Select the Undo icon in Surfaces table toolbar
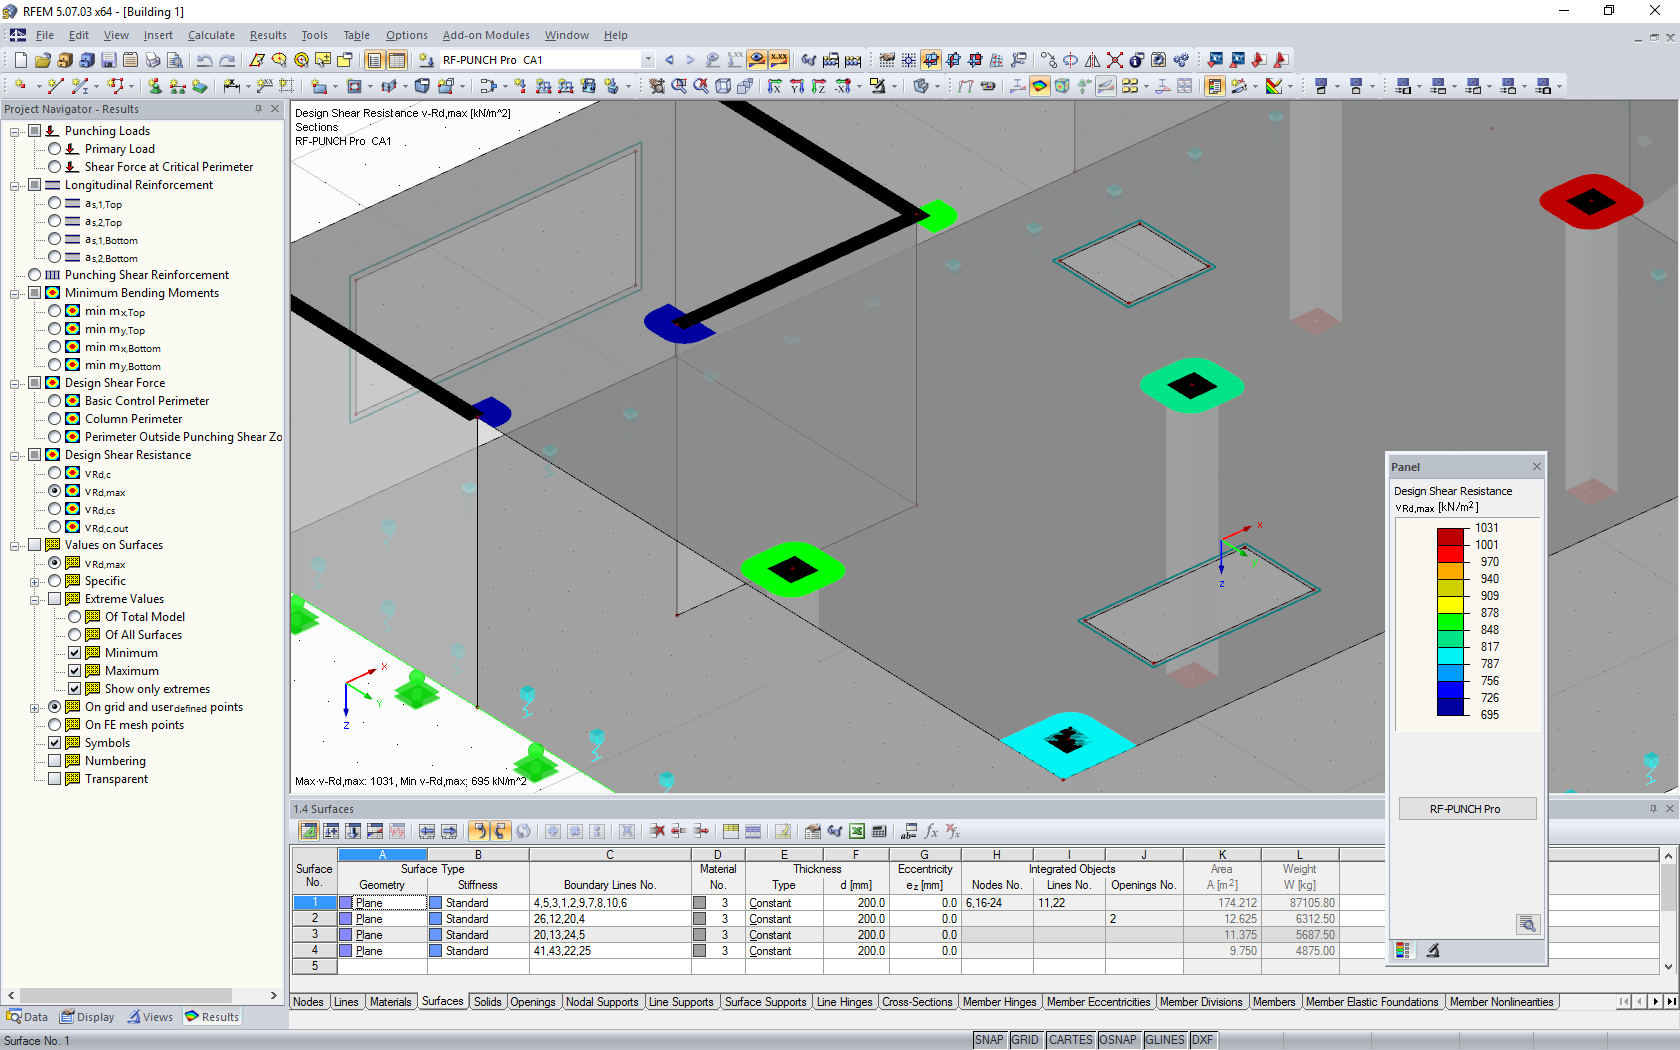 [x=479, y=831]
